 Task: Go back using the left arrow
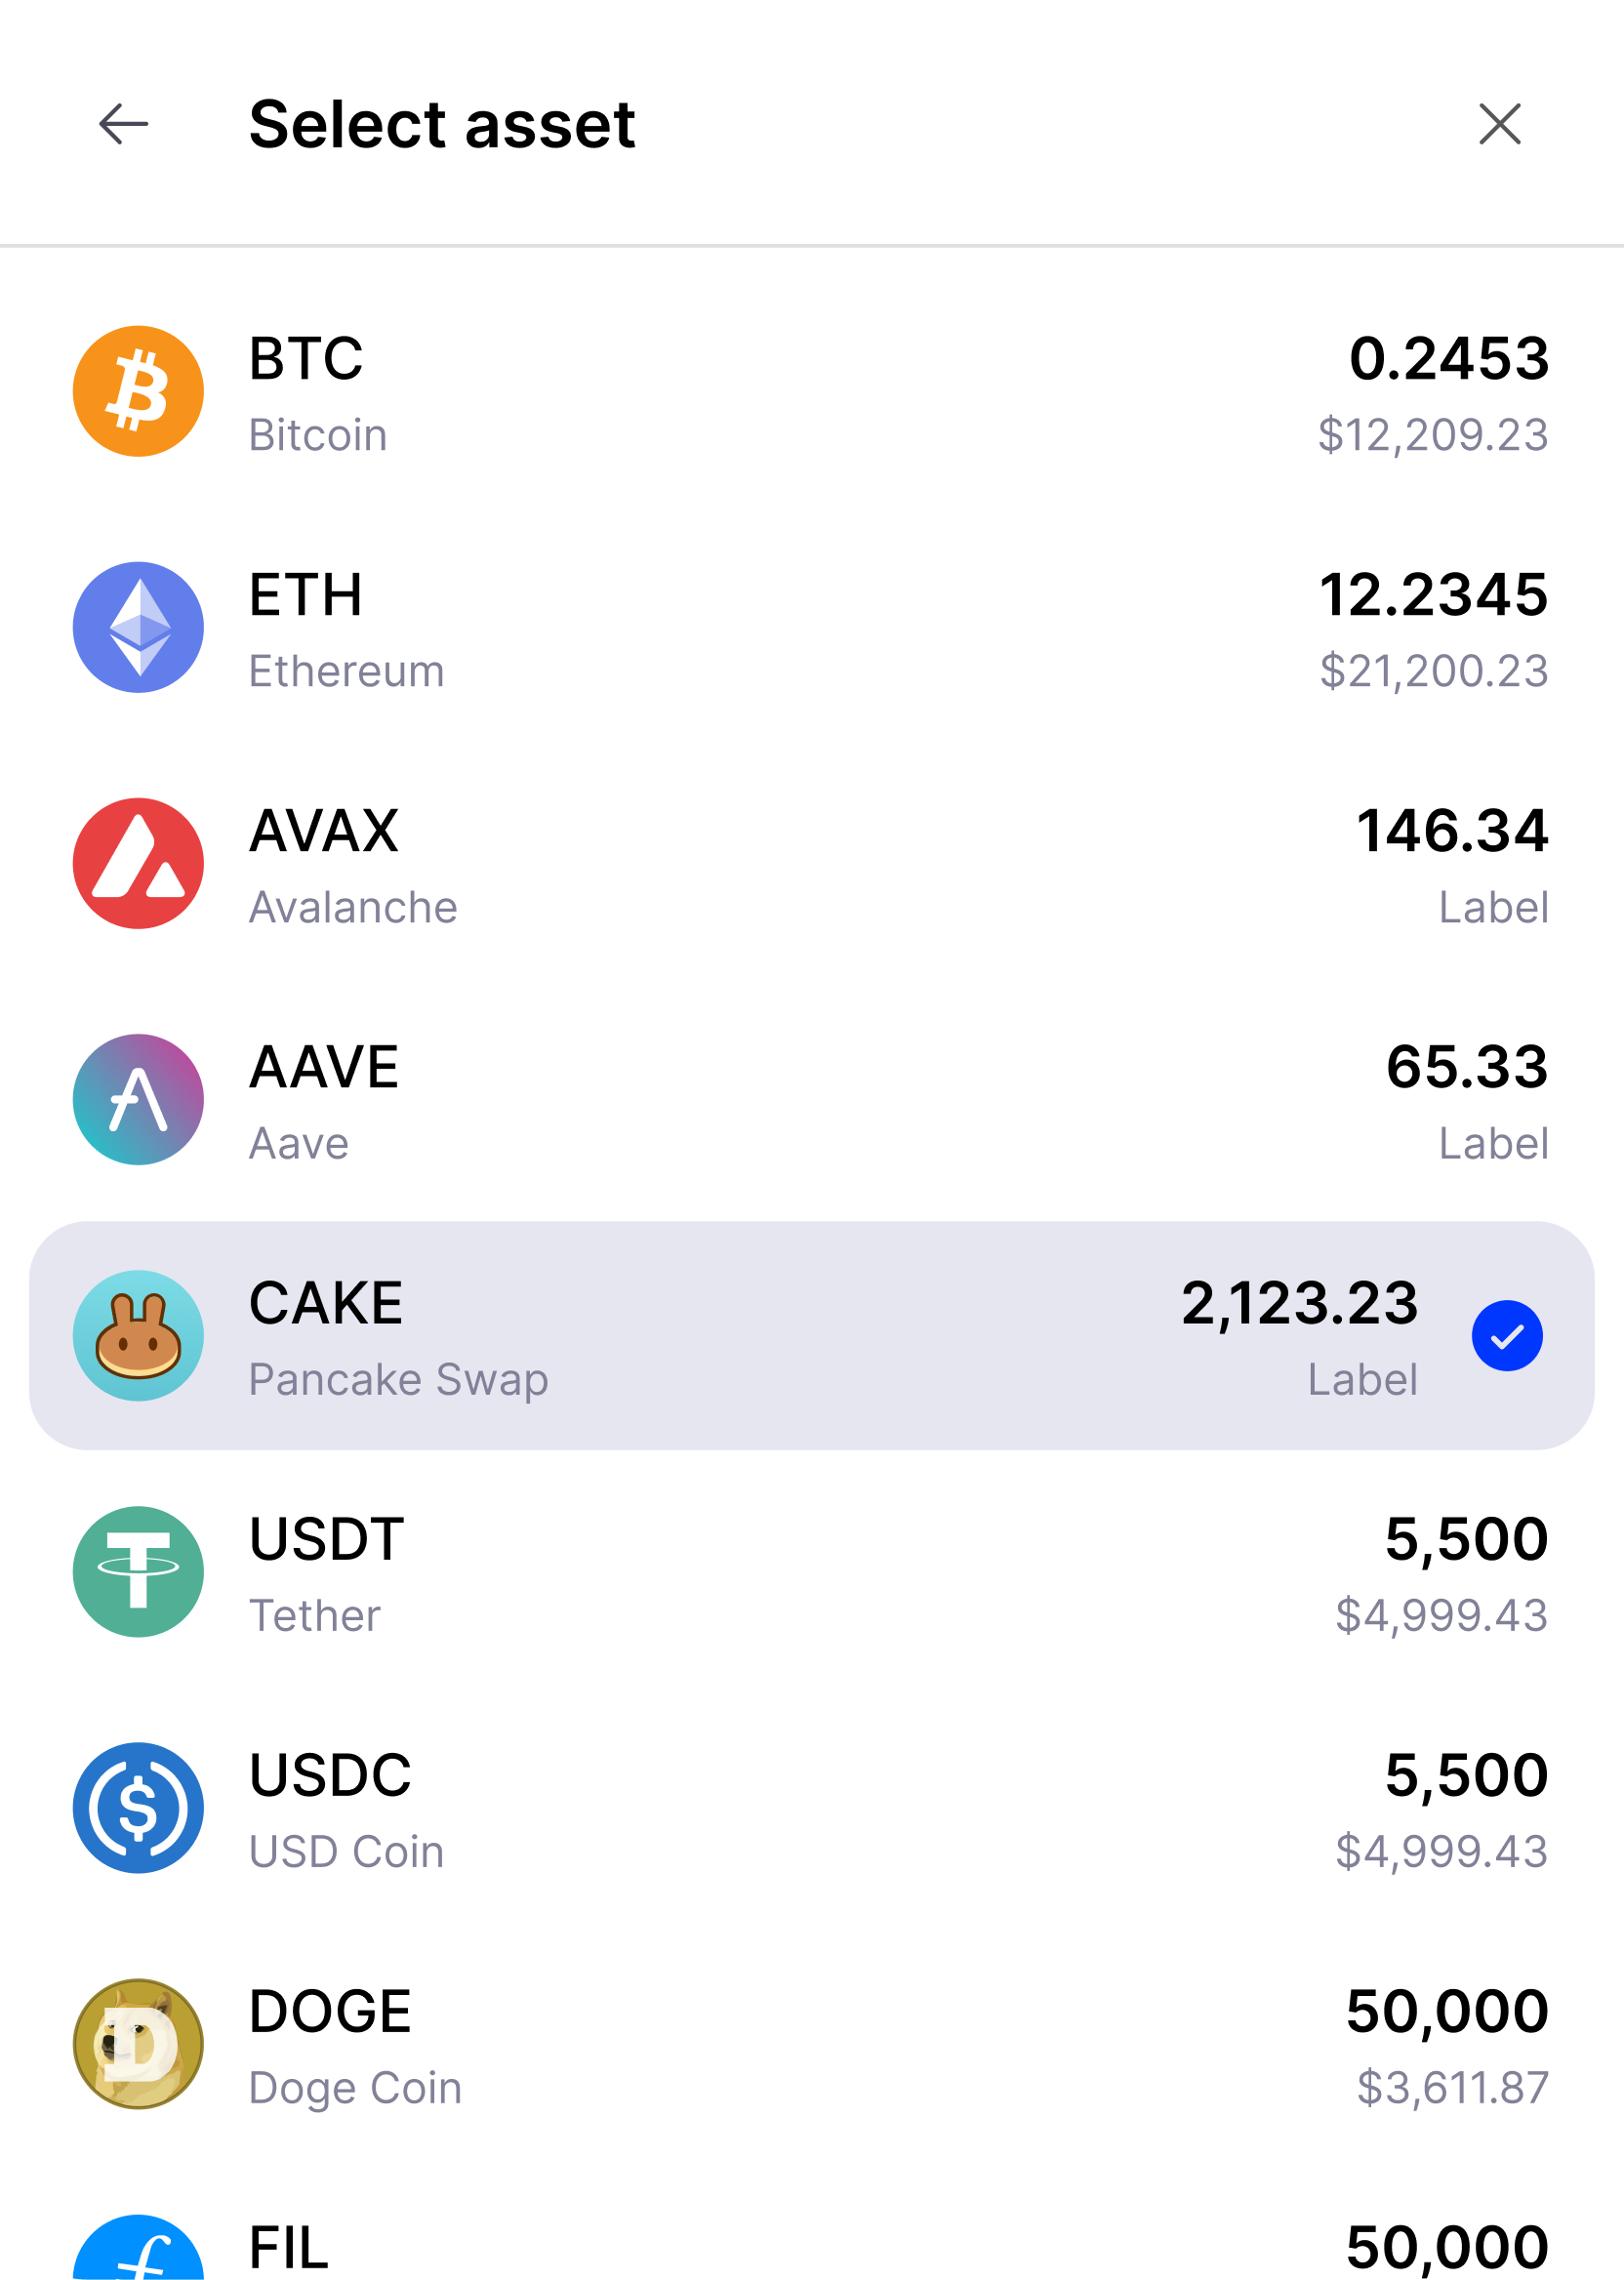click(123, 124)
